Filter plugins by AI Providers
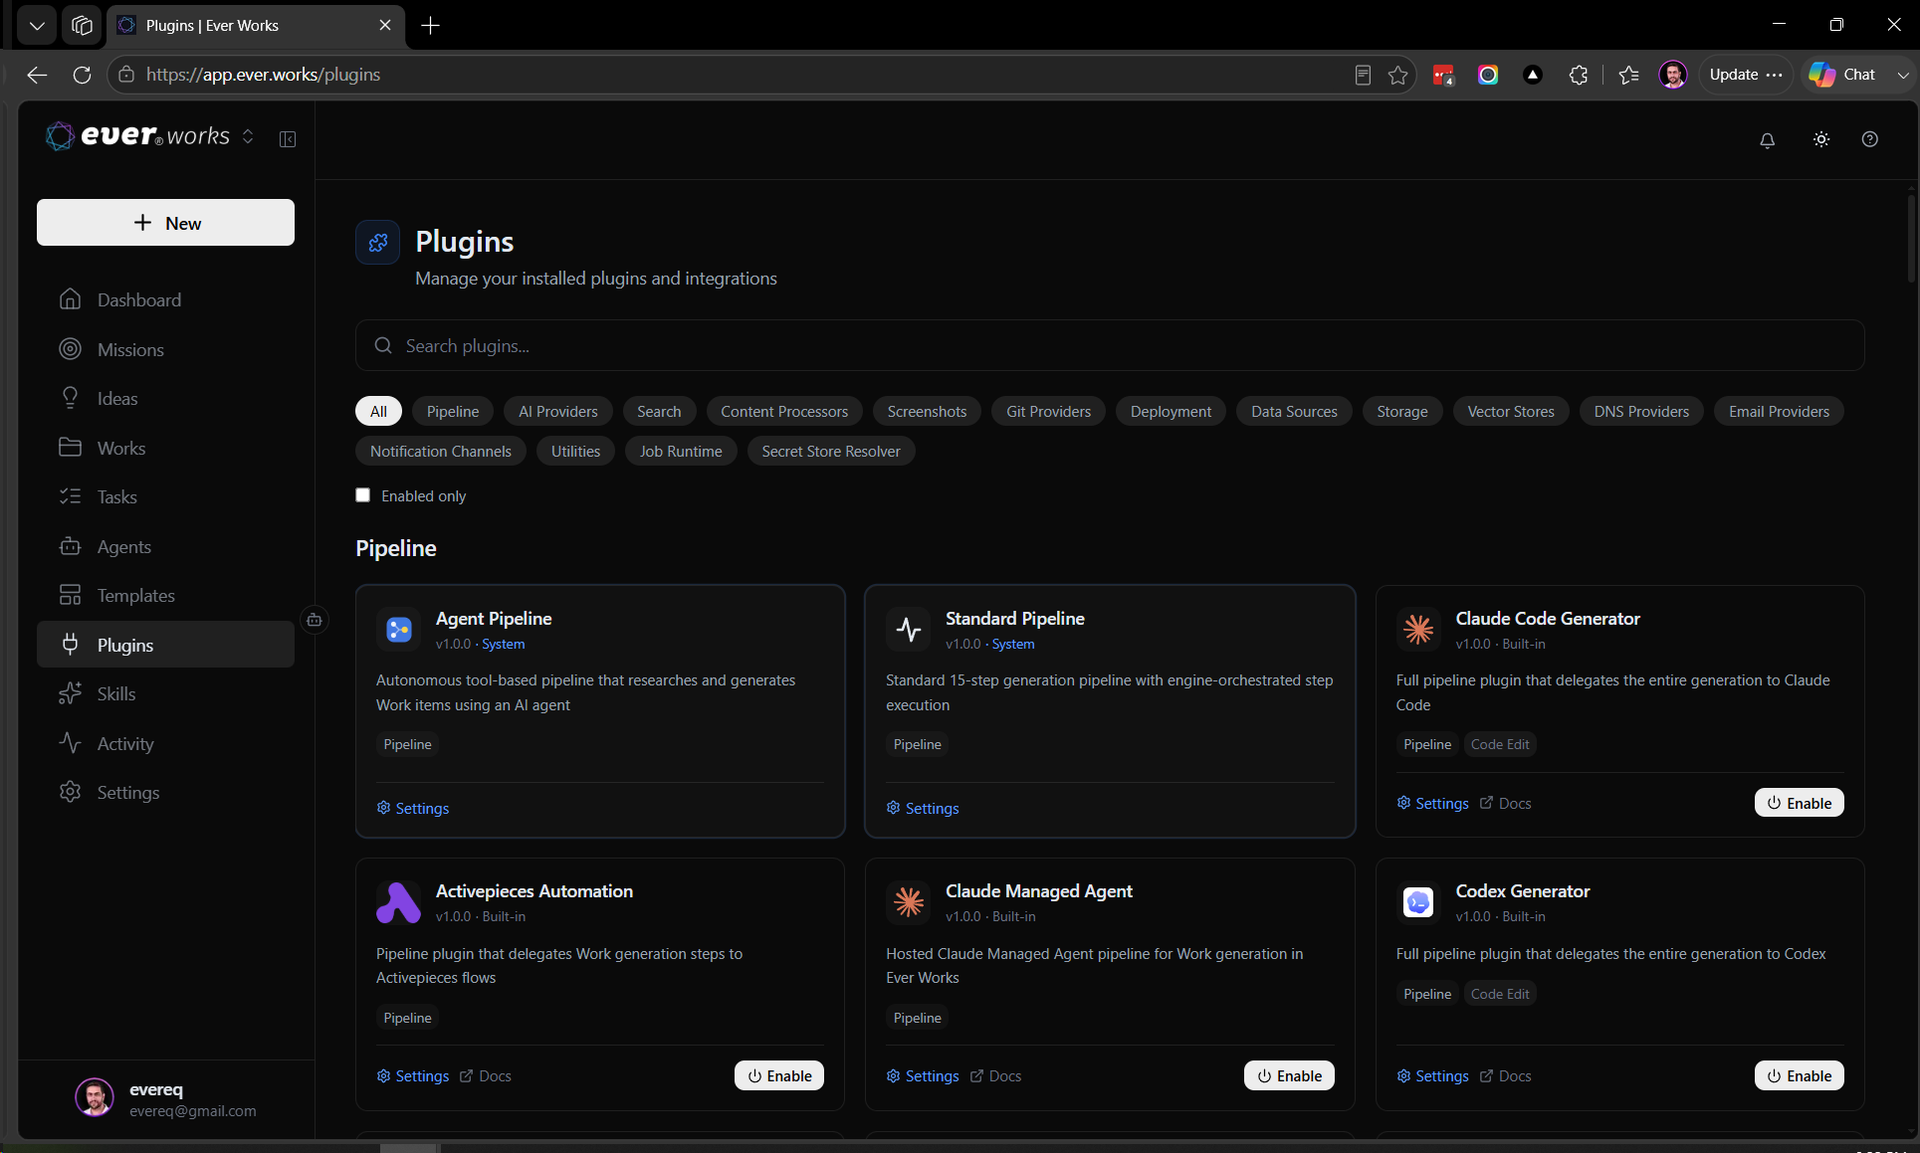This screenshot has width=1920, height=1153. pos(558,411)
